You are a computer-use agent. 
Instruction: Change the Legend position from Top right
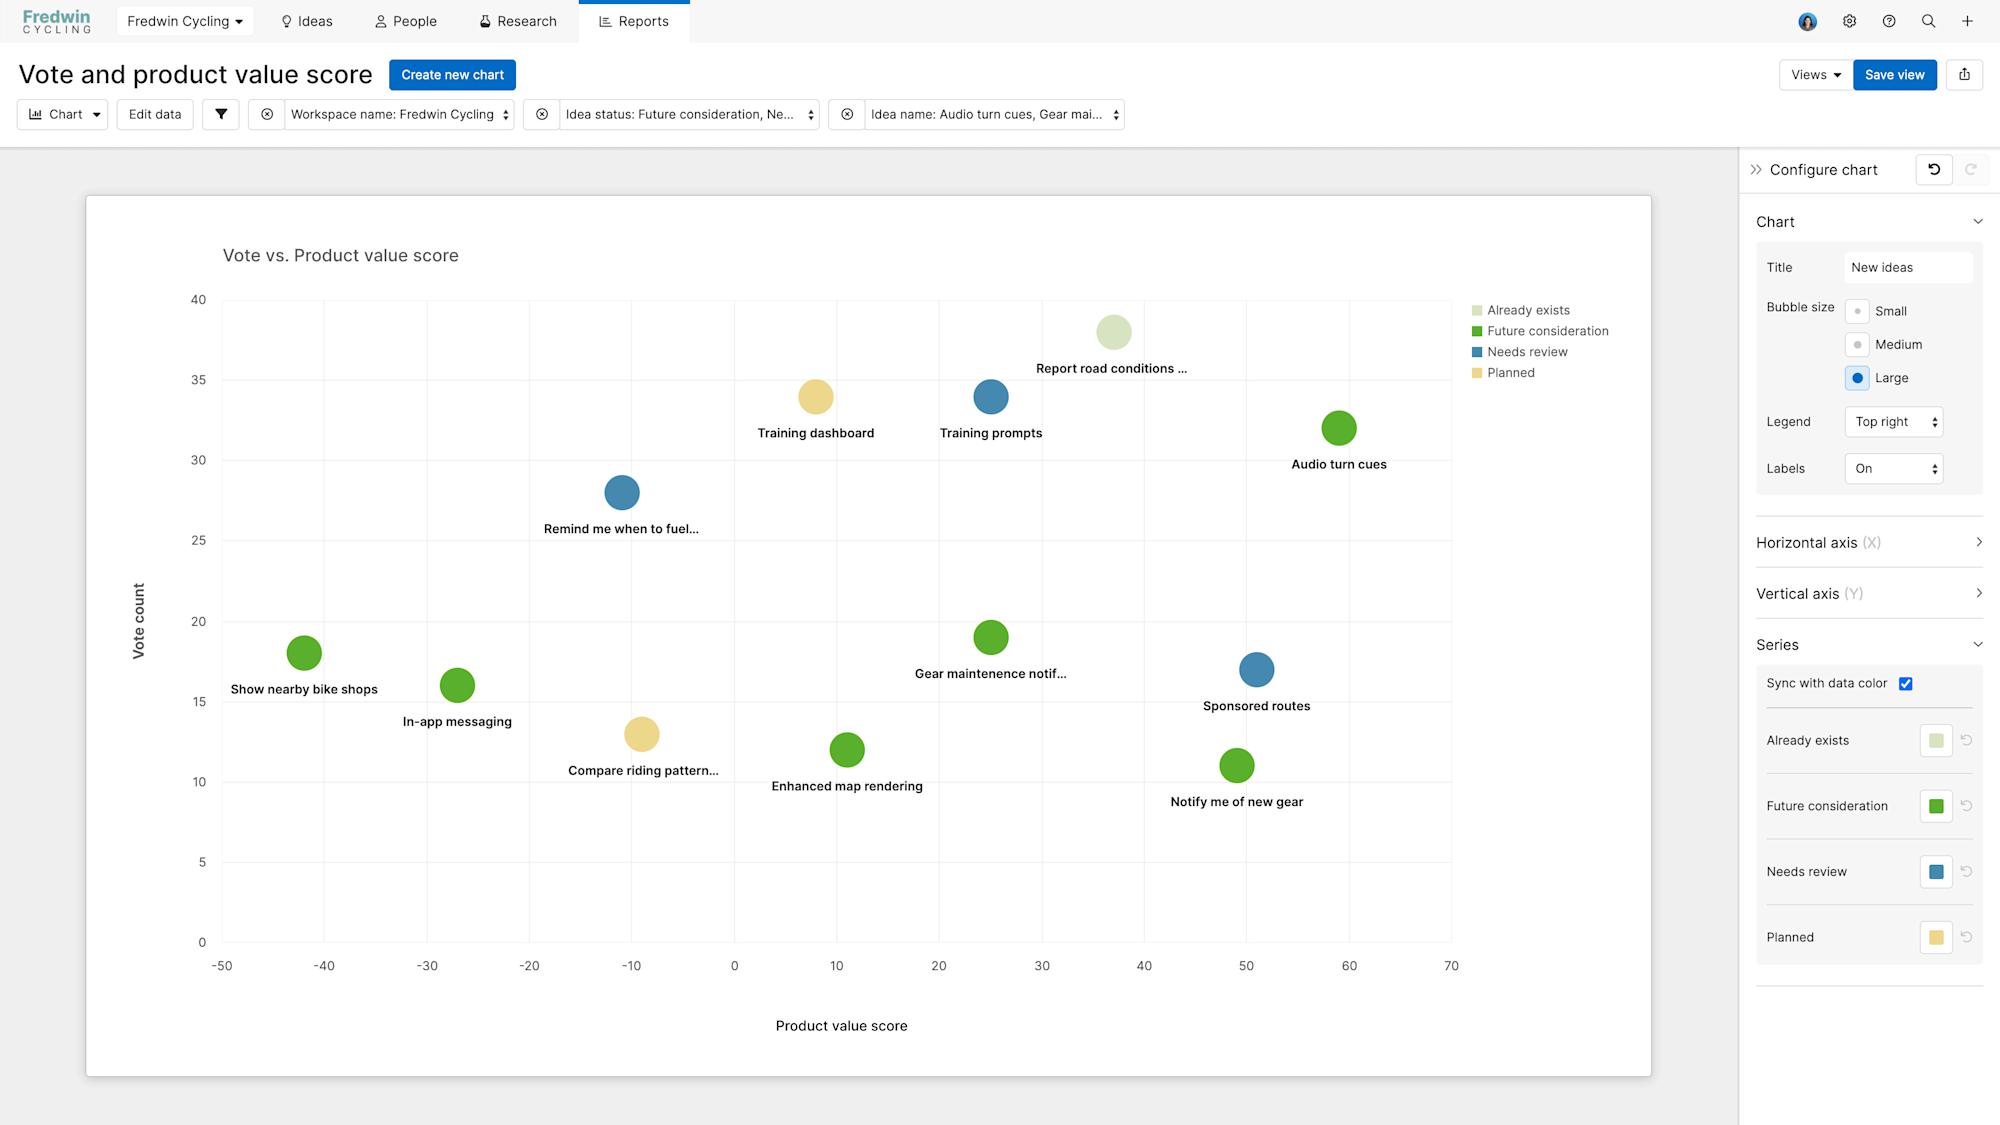pos(1893,421)
